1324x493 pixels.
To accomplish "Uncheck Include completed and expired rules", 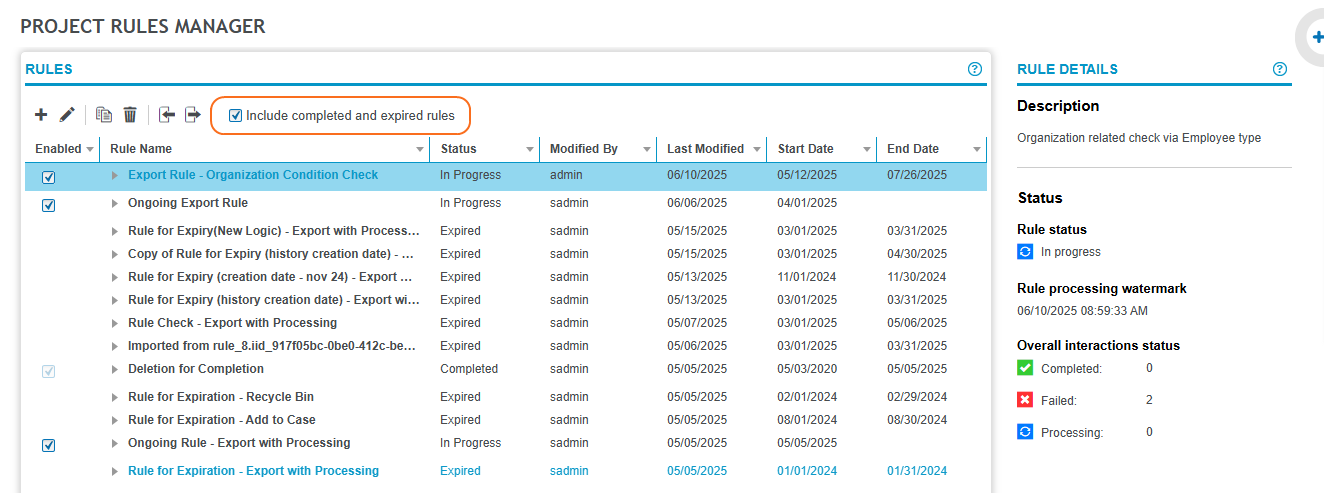I will pyautogui.click(x=236, y=116).
